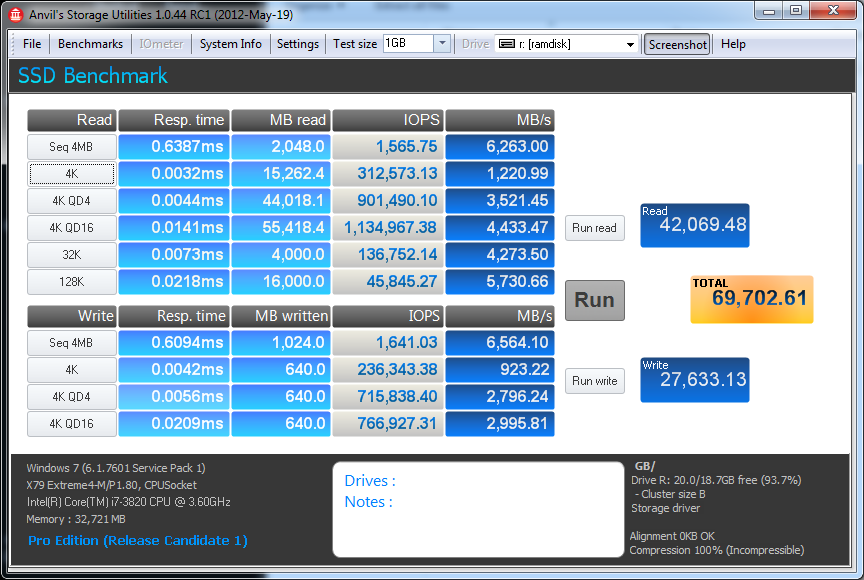The width and height of the screenshot is (864, 580).
Task: Select the read 4K QD16 test button
Action: click(x=71, y=228)
